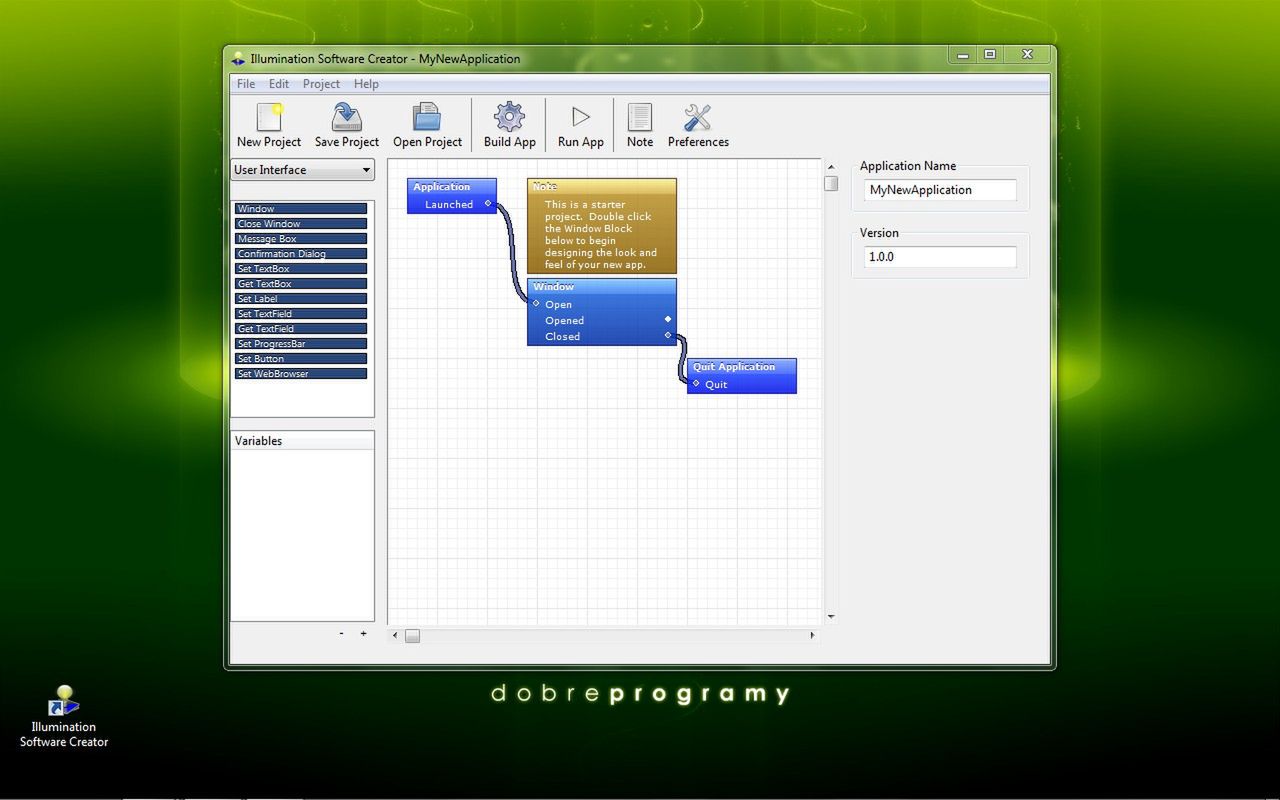The height and width of the screenshot is (800, 1280).
Task: Close the Illumination Software Creator window
Action: [1027, 55]
